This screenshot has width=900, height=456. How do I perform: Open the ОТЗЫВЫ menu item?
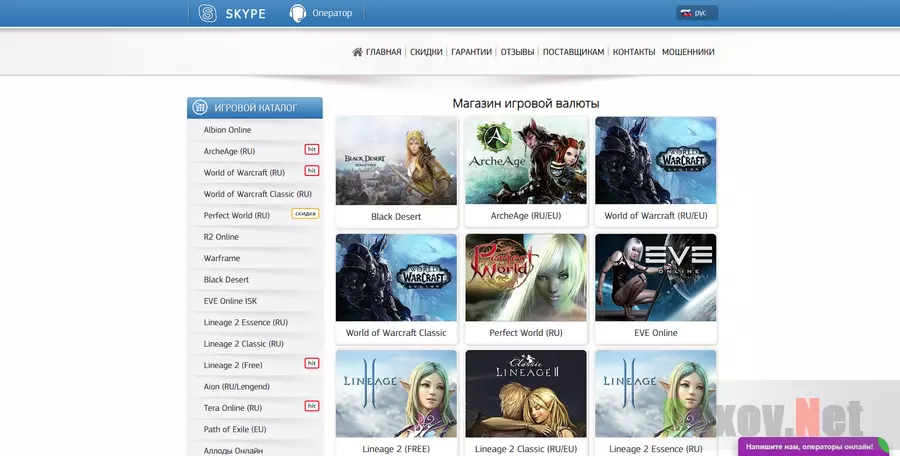coord(517,52)
